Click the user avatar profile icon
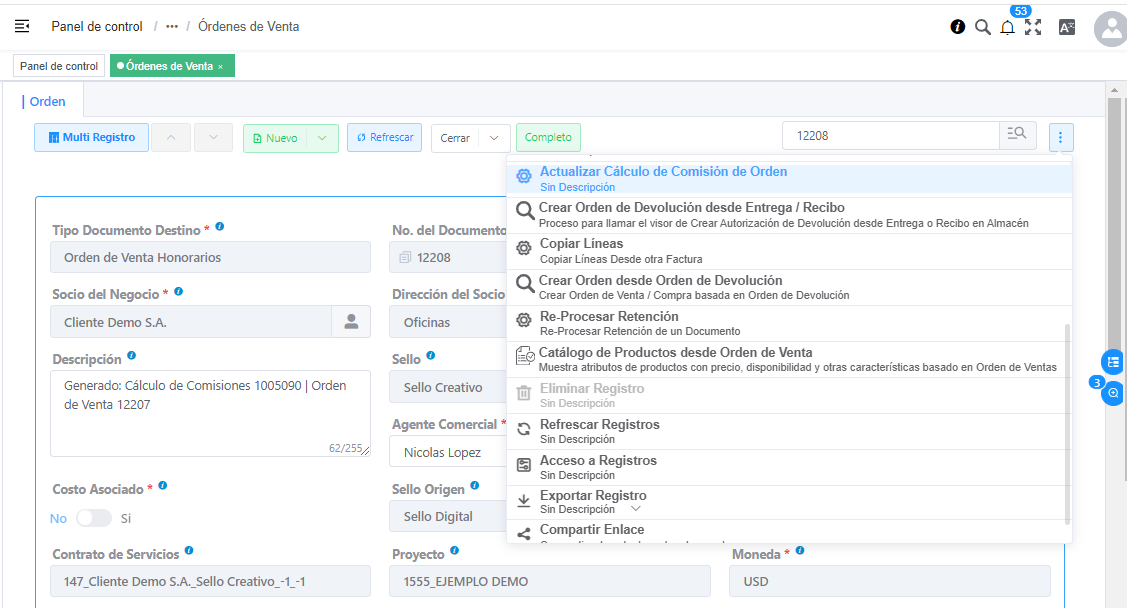 pyautogui.click(x=1111, y=29)
